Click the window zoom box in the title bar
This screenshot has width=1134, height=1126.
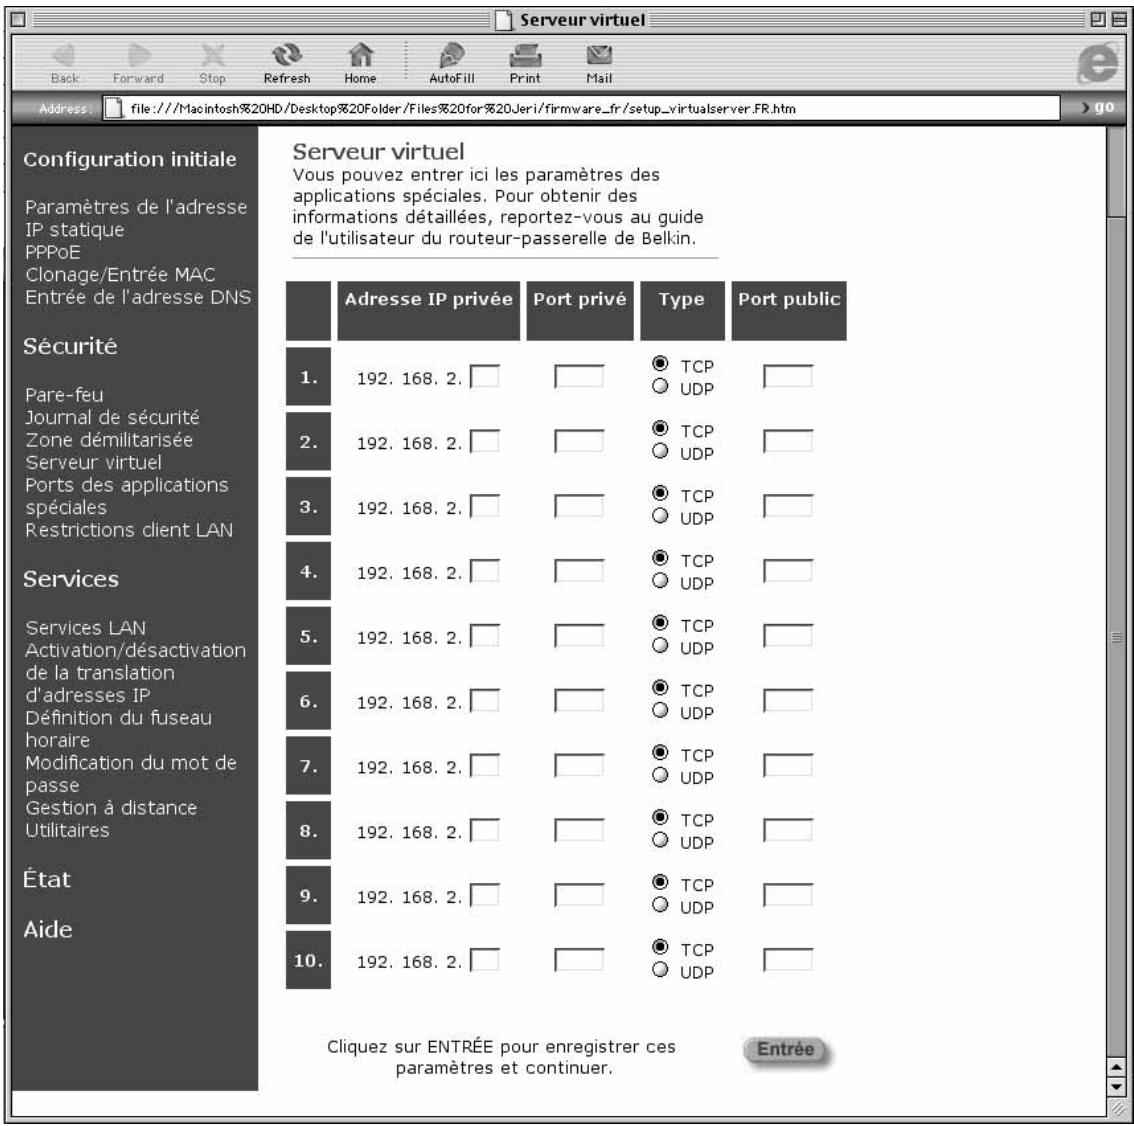coord(1096,20)
